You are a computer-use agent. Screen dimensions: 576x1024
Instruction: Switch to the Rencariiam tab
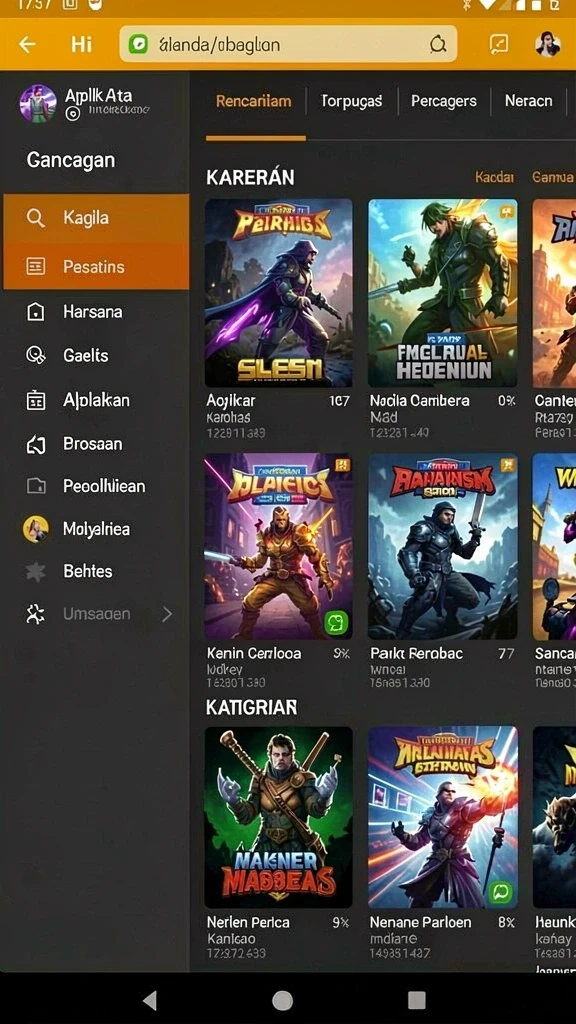pos(253,101)
